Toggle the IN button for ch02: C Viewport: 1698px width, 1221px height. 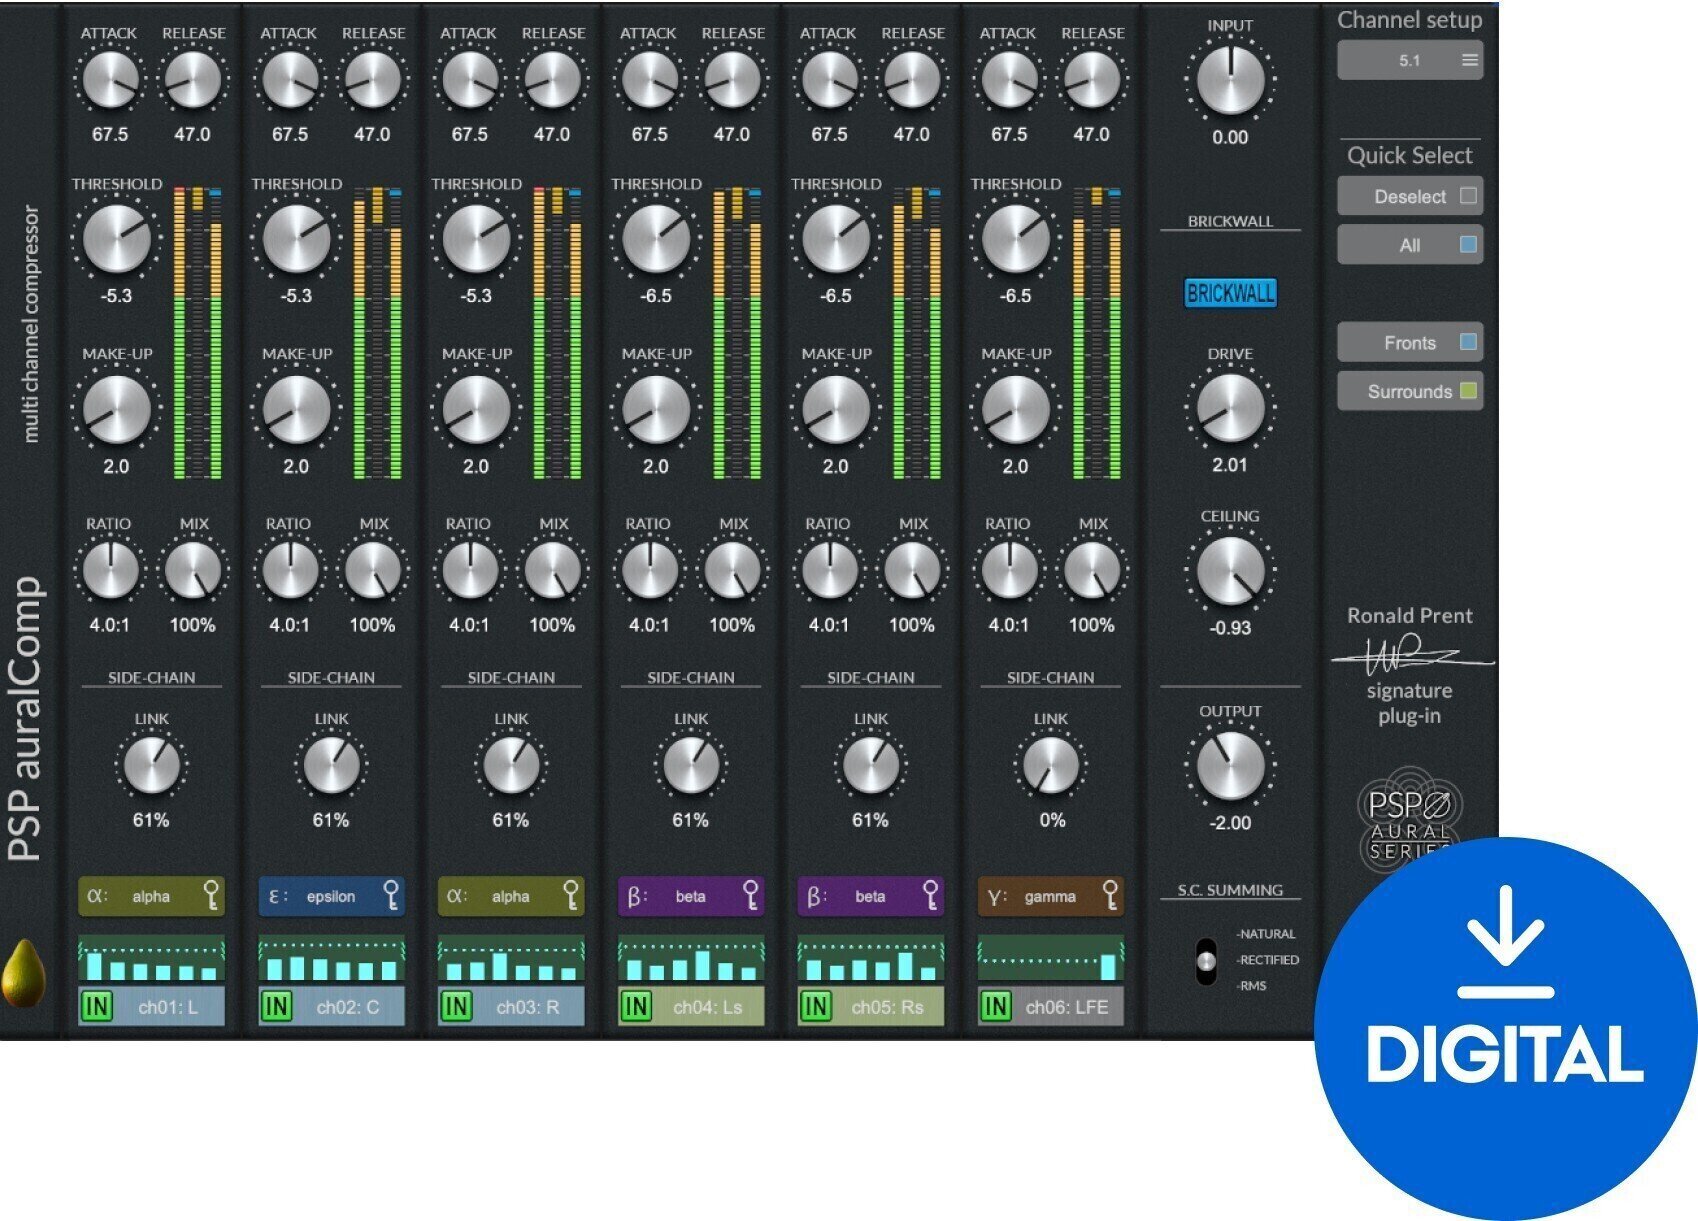[277, 1006]
